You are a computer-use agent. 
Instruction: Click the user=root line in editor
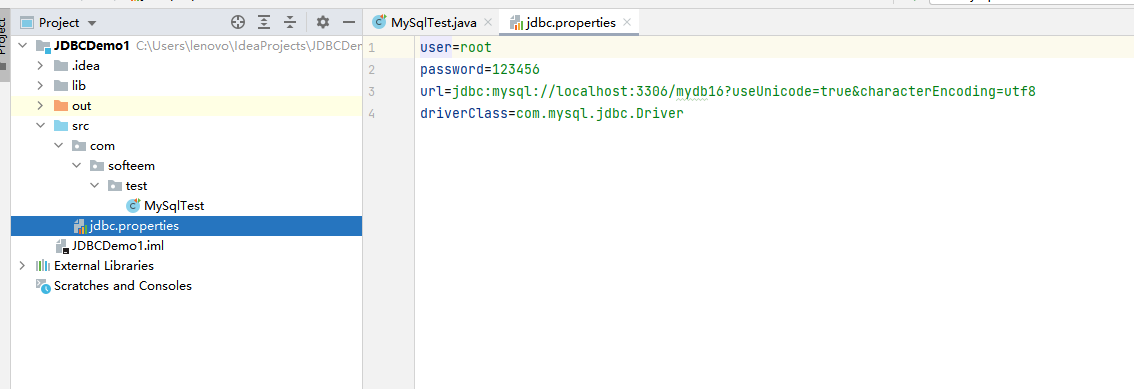pos(456,48)
